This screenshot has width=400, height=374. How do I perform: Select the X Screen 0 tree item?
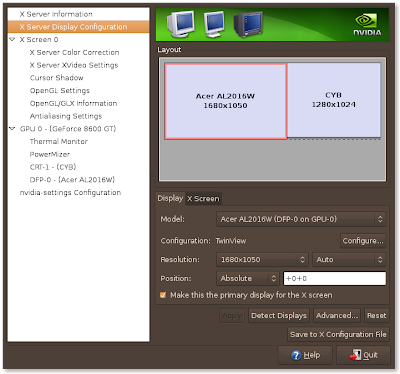click(39, 39)
